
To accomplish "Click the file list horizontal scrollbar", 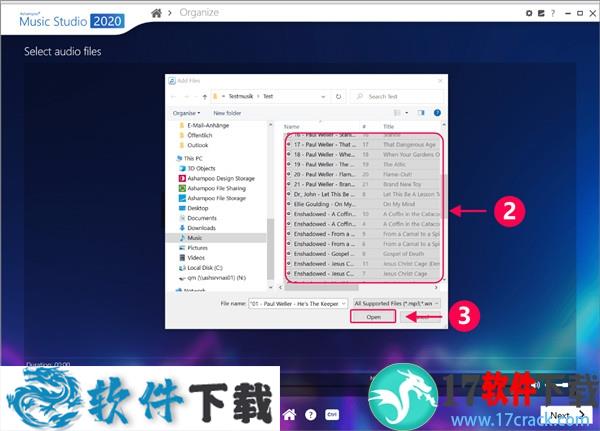I will coord(321,287).
